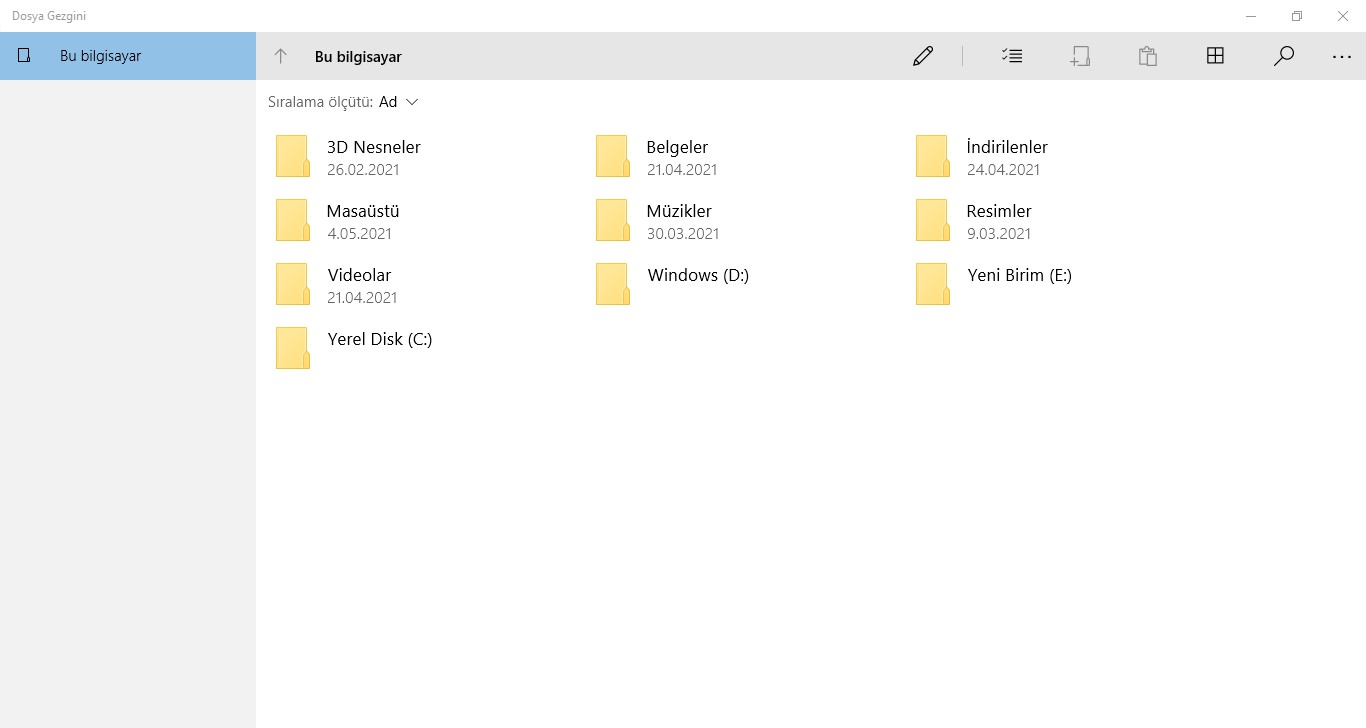Select the Videolar name label
This screenshot has width=1366, height=728.
click(x=359, y=275)
